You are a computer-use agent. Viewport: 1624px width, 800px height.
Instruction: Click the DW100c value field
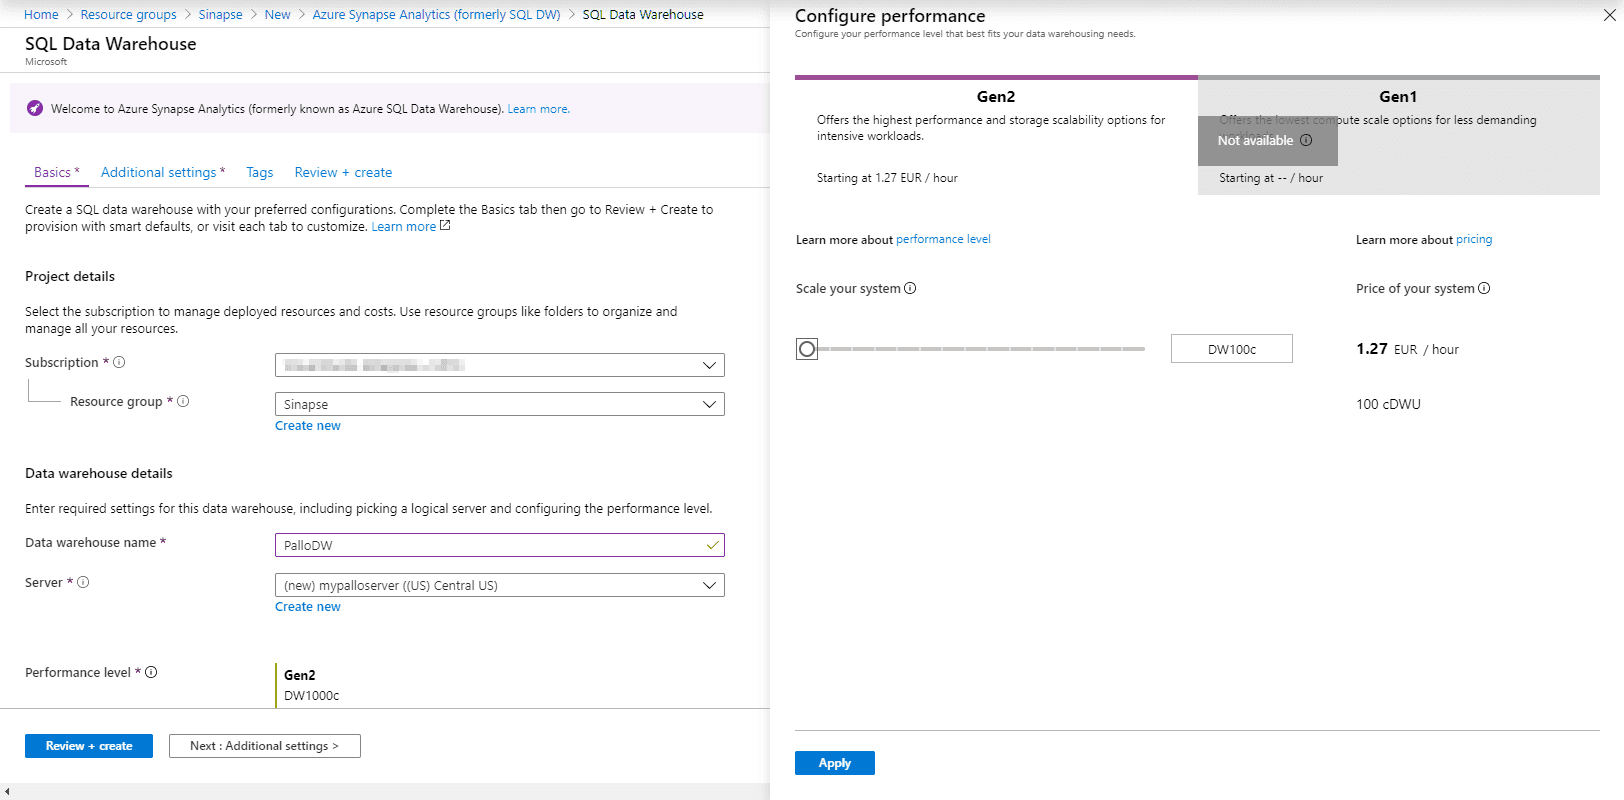pyautogui.click(x=1232, y=349)
